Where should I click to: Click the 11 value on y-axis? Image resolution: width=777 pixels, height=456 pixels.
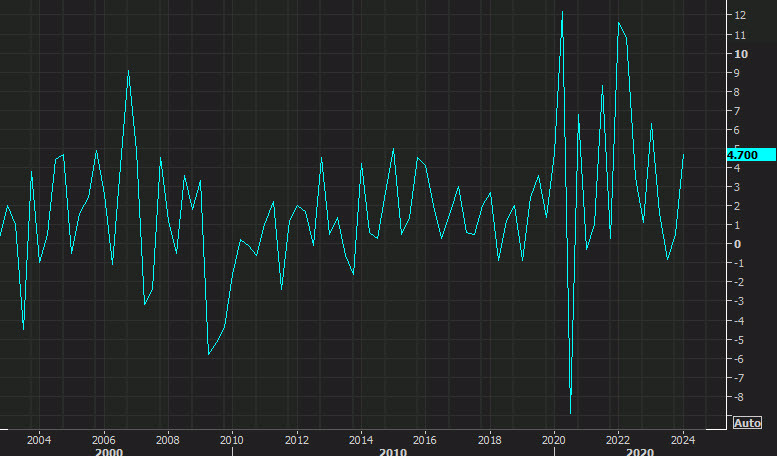pos(740,35)
